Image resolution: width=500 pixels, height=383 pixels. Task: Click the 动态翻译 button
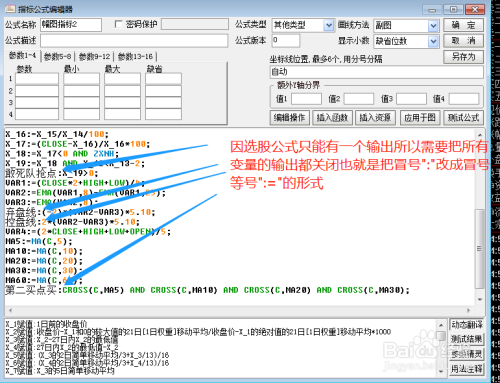466,325
